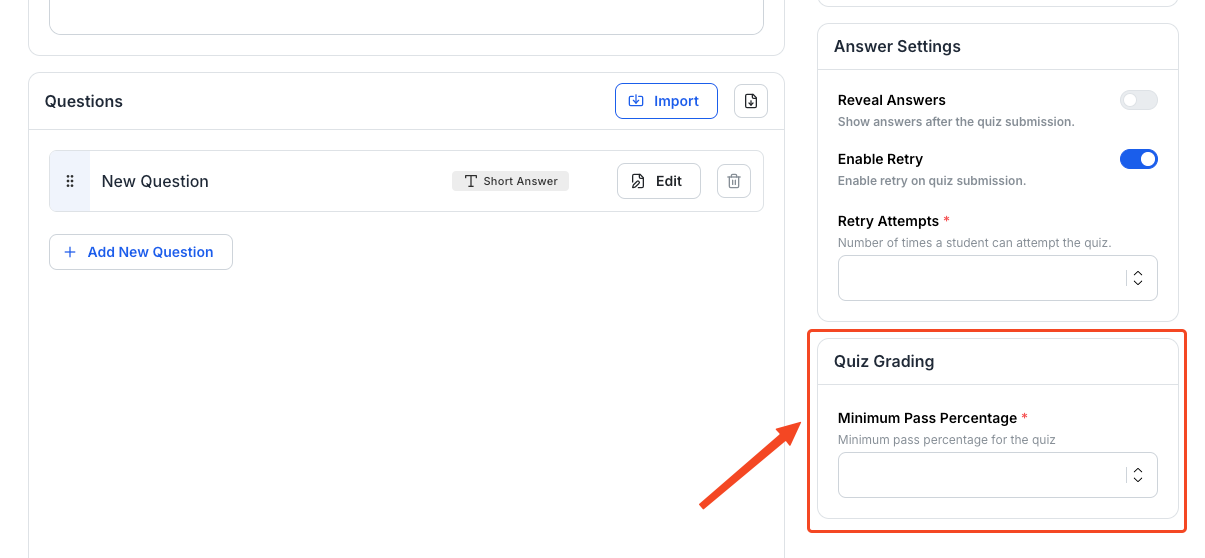Image resolution: width=1205 pixels, height=558 pixels.
Task: Delete New Question with the trash icon
Action: [734, 181]
